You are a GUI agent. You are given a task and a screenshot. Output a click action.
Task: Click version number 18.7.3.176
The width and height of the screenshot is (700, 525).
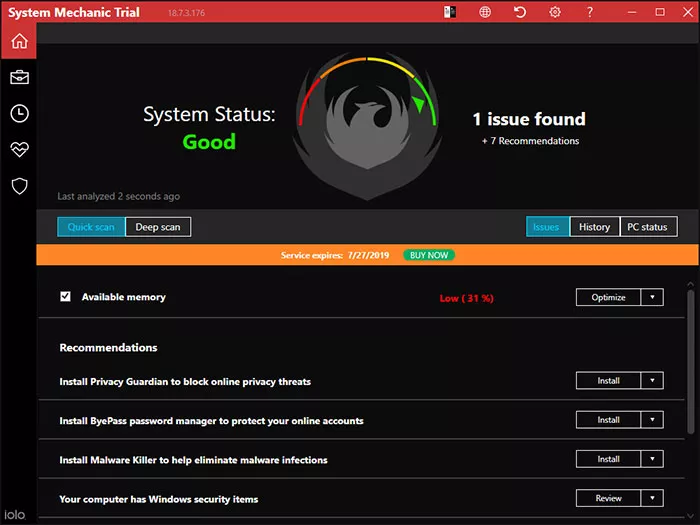[x=187, y=13]
